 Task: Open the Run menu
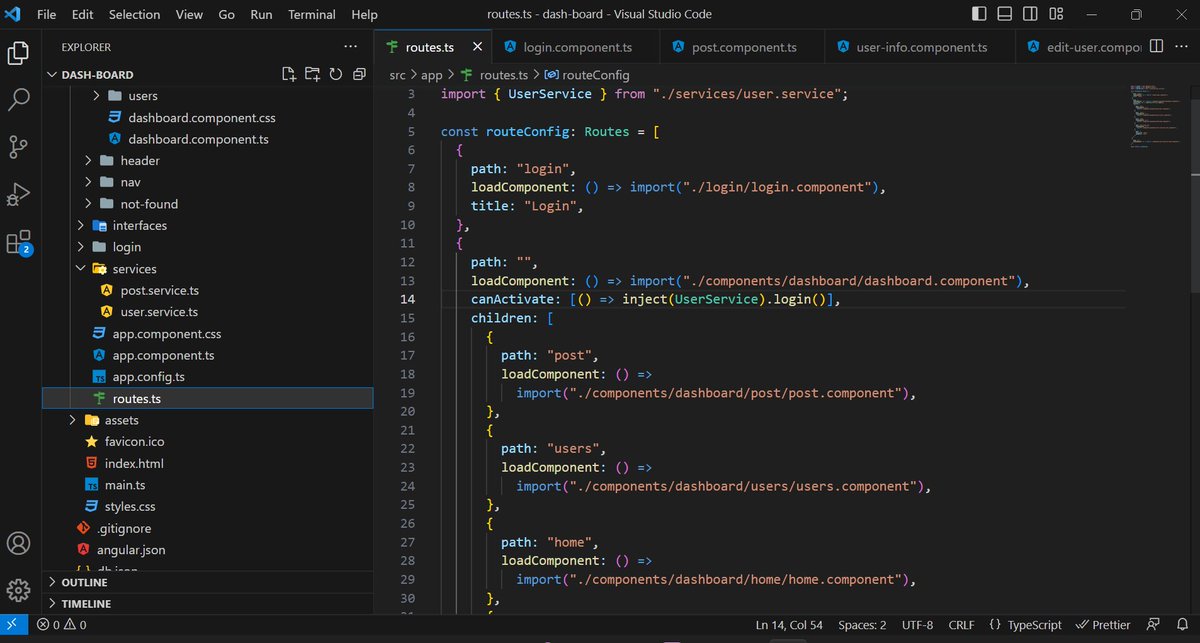(x=261, y=15)
